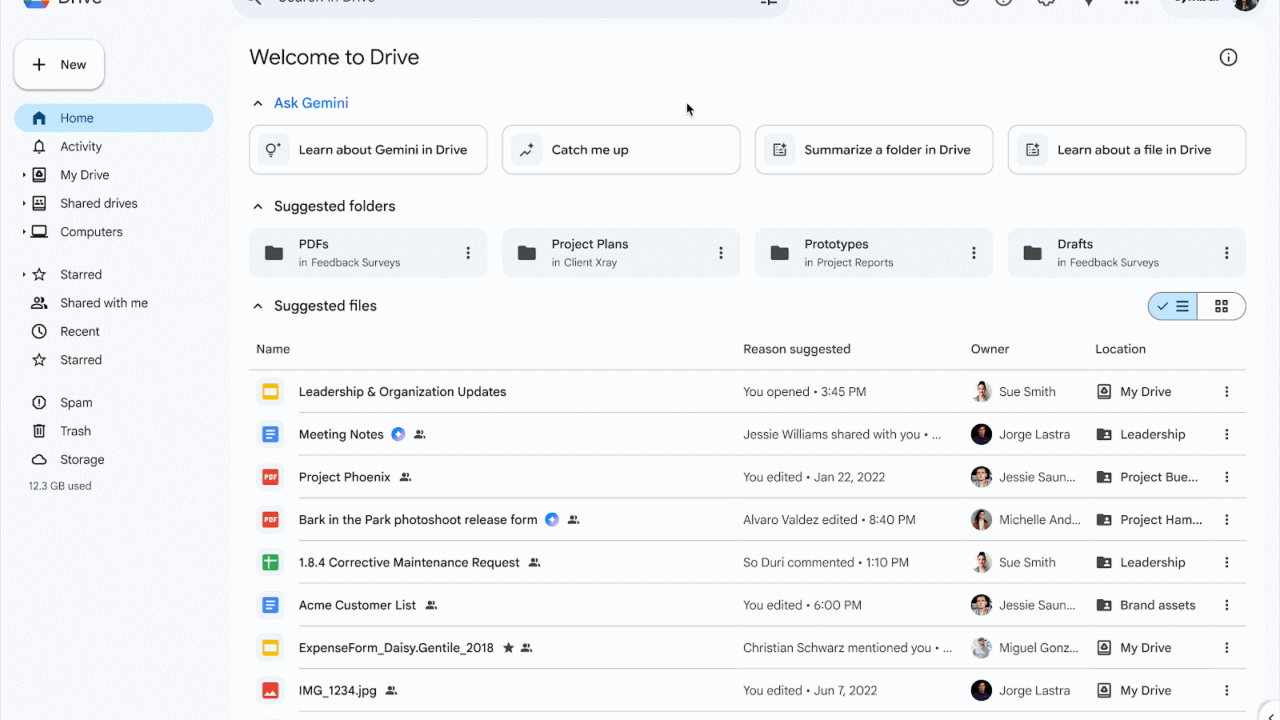Open more actions for Acme Customer List
This screenshot has width=1280, height=720.
(1227, 605)
